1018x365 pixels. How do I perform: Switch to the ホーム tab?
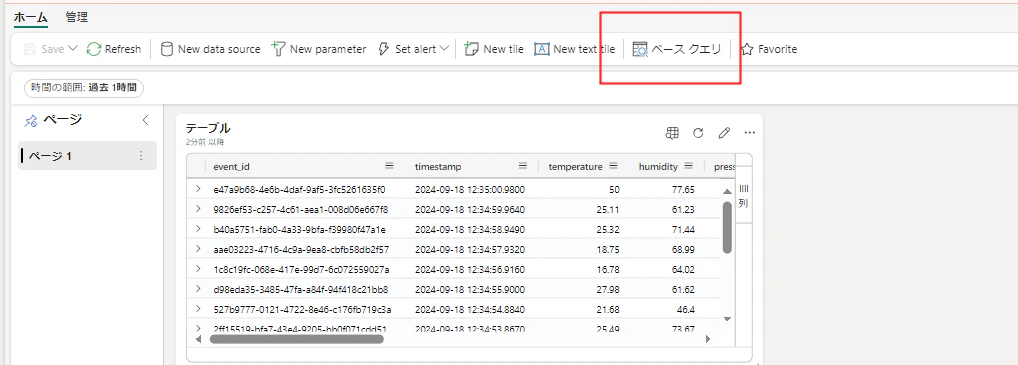point(30,18)
